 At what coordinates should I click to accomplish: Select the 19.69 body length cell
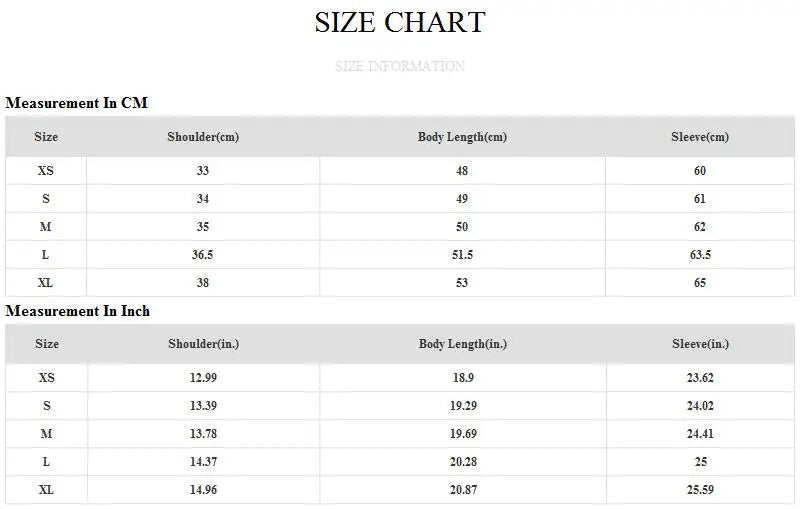point(463,434)
